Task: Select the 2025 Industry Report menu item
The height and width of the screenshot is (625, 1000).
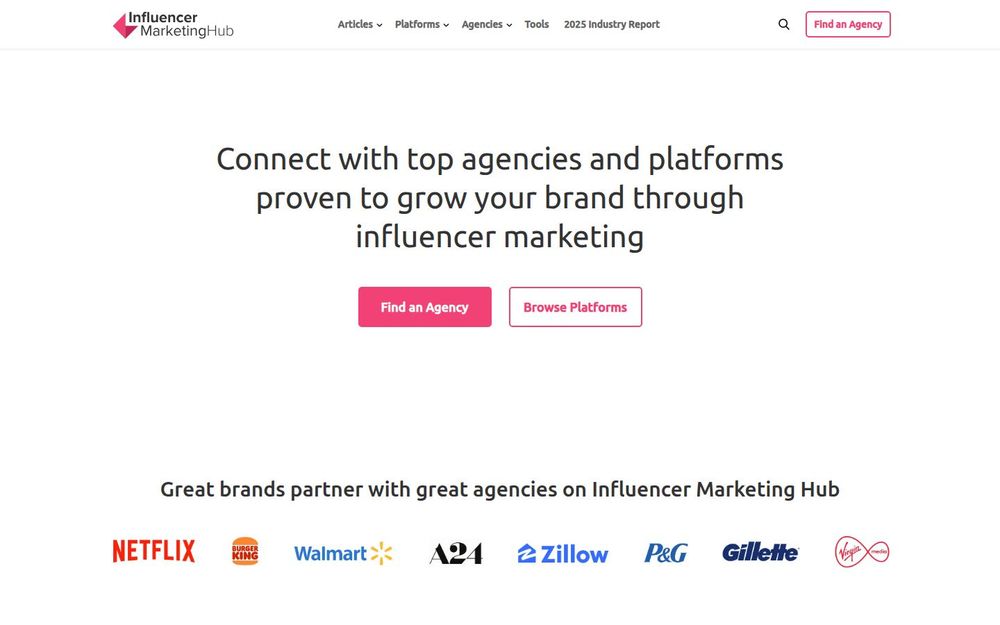Action: (x=611, y=24)
